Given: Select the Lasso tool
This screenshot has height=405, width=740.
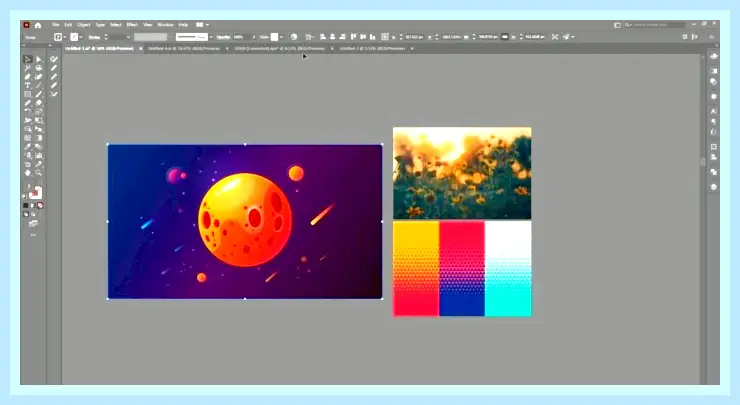Looking at the screenshot, I should tap(39, 68).
